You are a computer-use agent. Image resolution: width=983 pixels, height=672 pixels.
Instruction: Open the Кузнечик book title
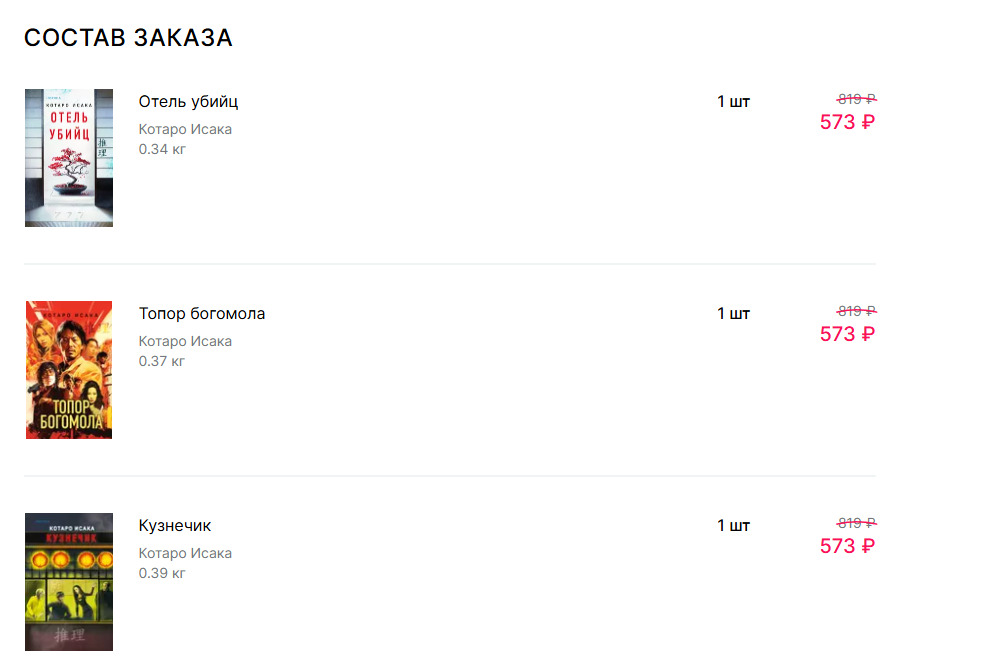click(175, 526)
